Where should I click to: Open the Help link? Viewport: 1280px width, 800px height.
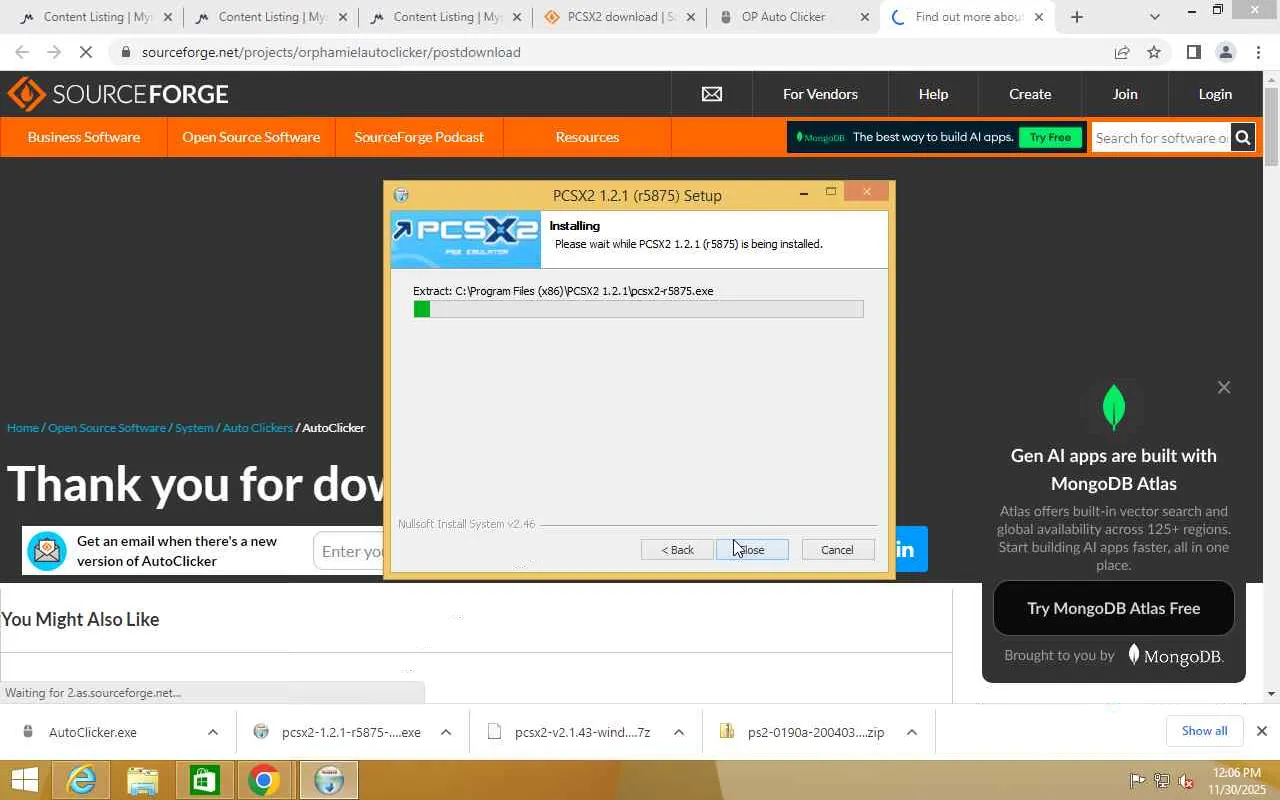point(933,94)
